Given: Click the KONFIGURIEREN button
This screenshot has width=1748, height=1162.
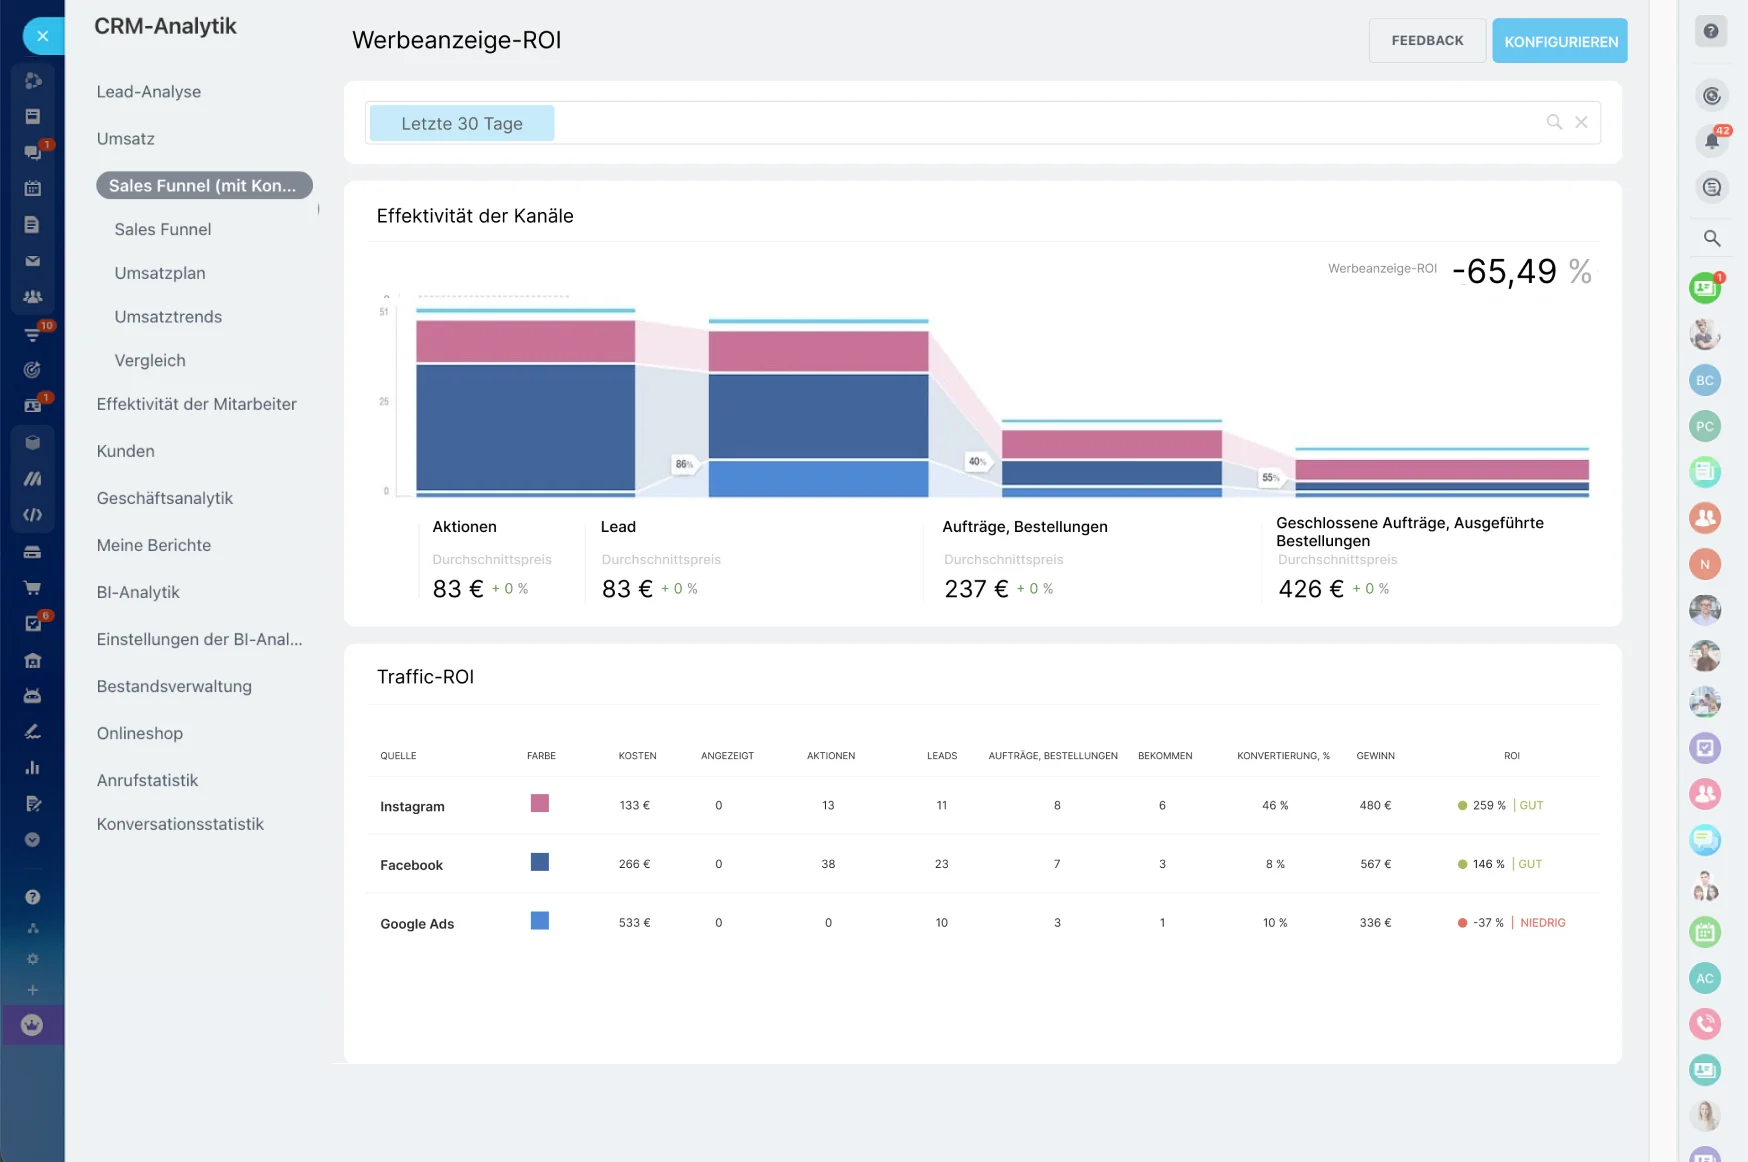Looking at the screenshot, I should pyautogui.click(x=1559, y=41).
